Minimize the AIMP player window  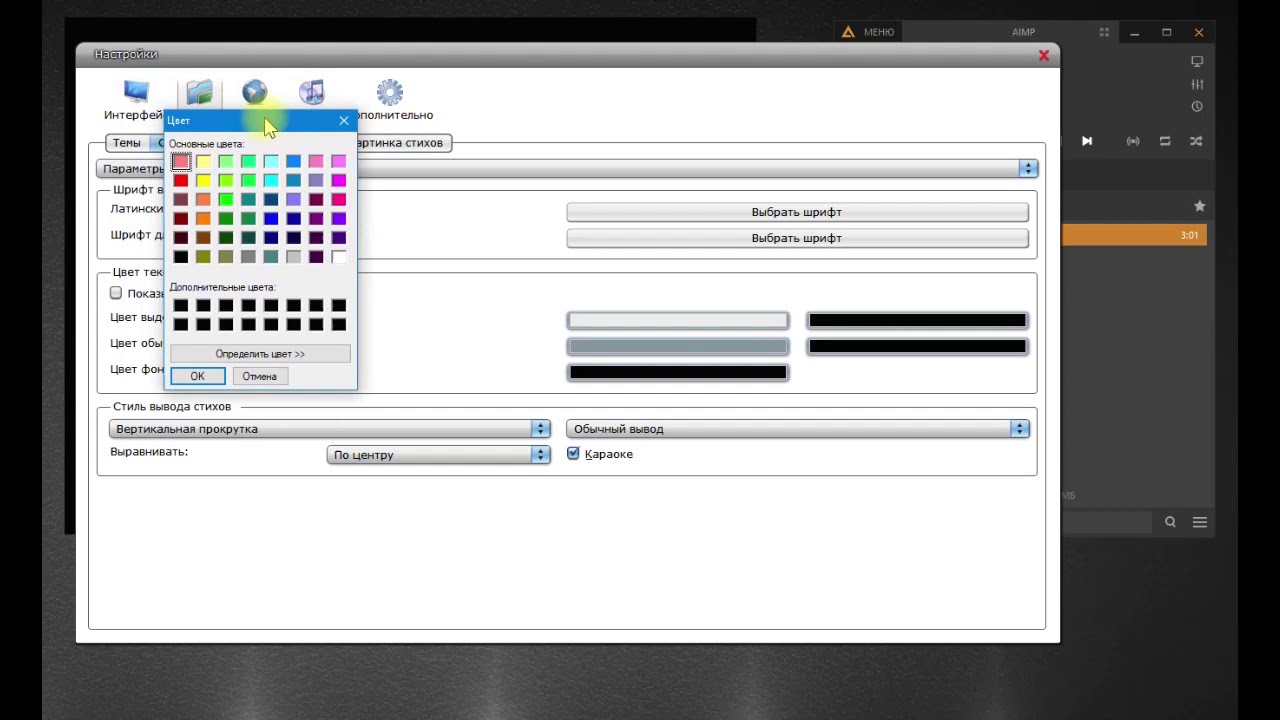[x=1135, y=32]
